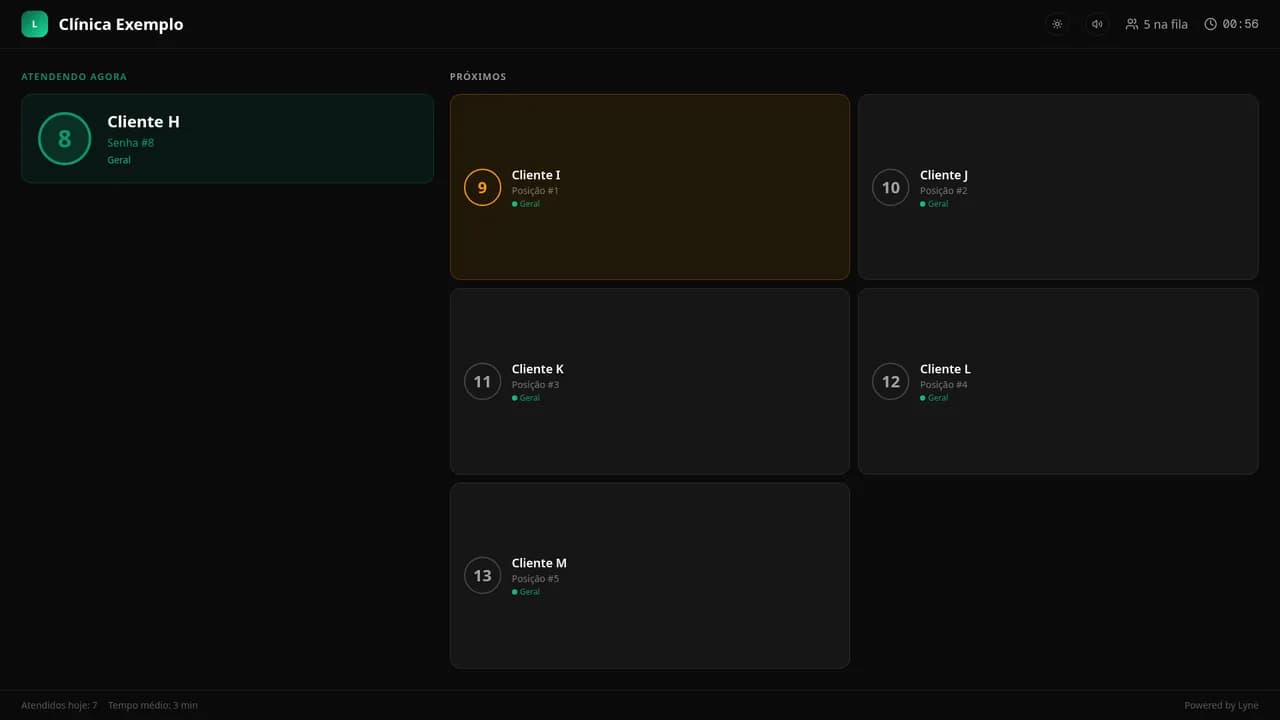Select the Cliente I name
Viewport: 1280px width, 720px height.
tap(536, 175)
